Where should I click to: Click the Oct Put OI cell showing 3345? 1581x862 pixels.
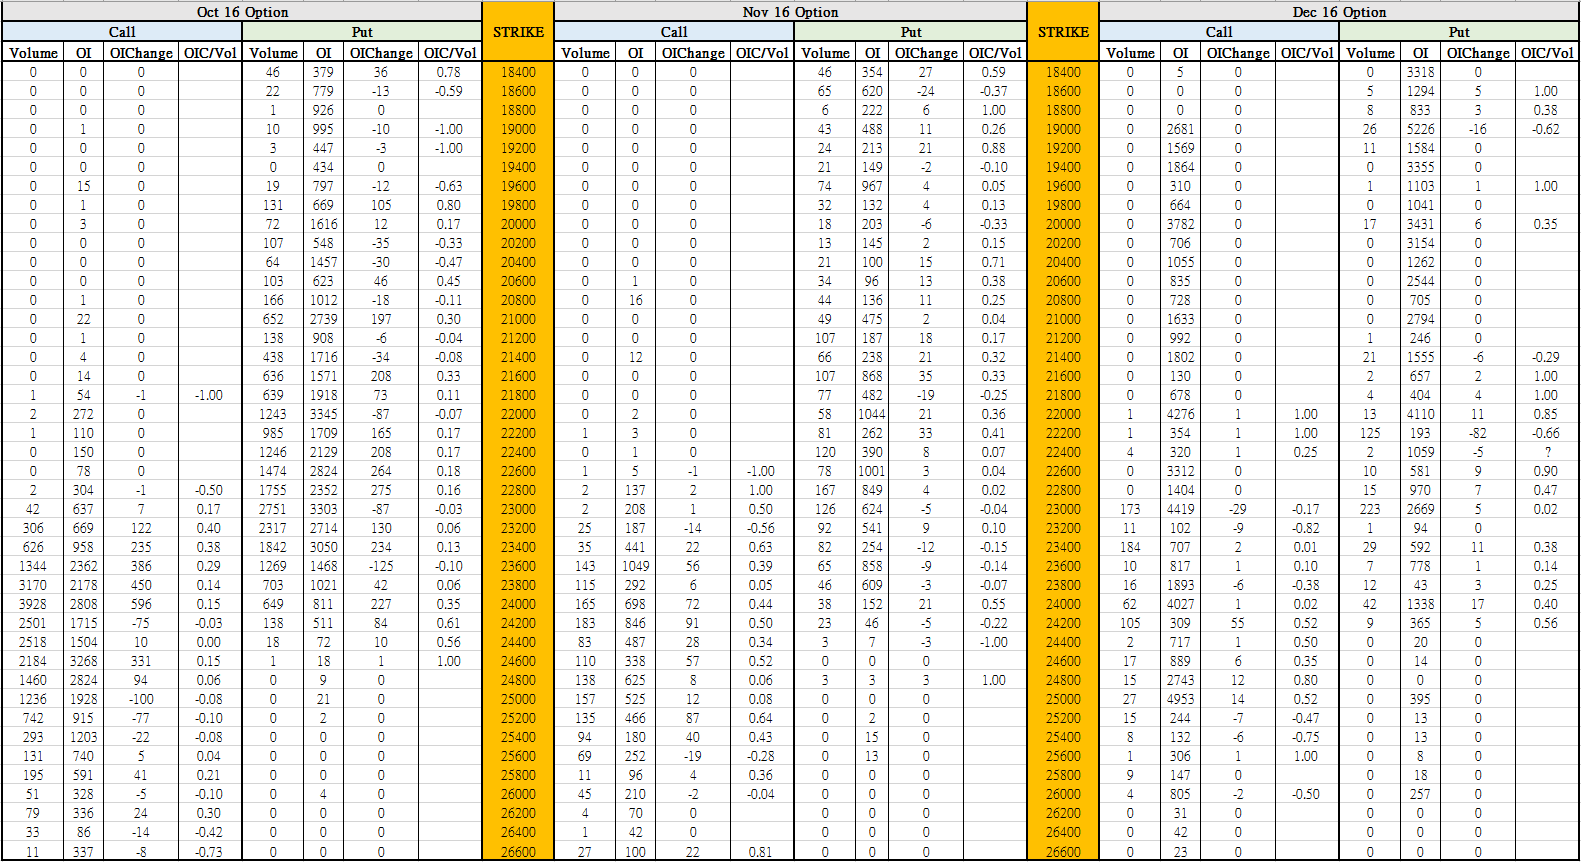coord(323,414)
